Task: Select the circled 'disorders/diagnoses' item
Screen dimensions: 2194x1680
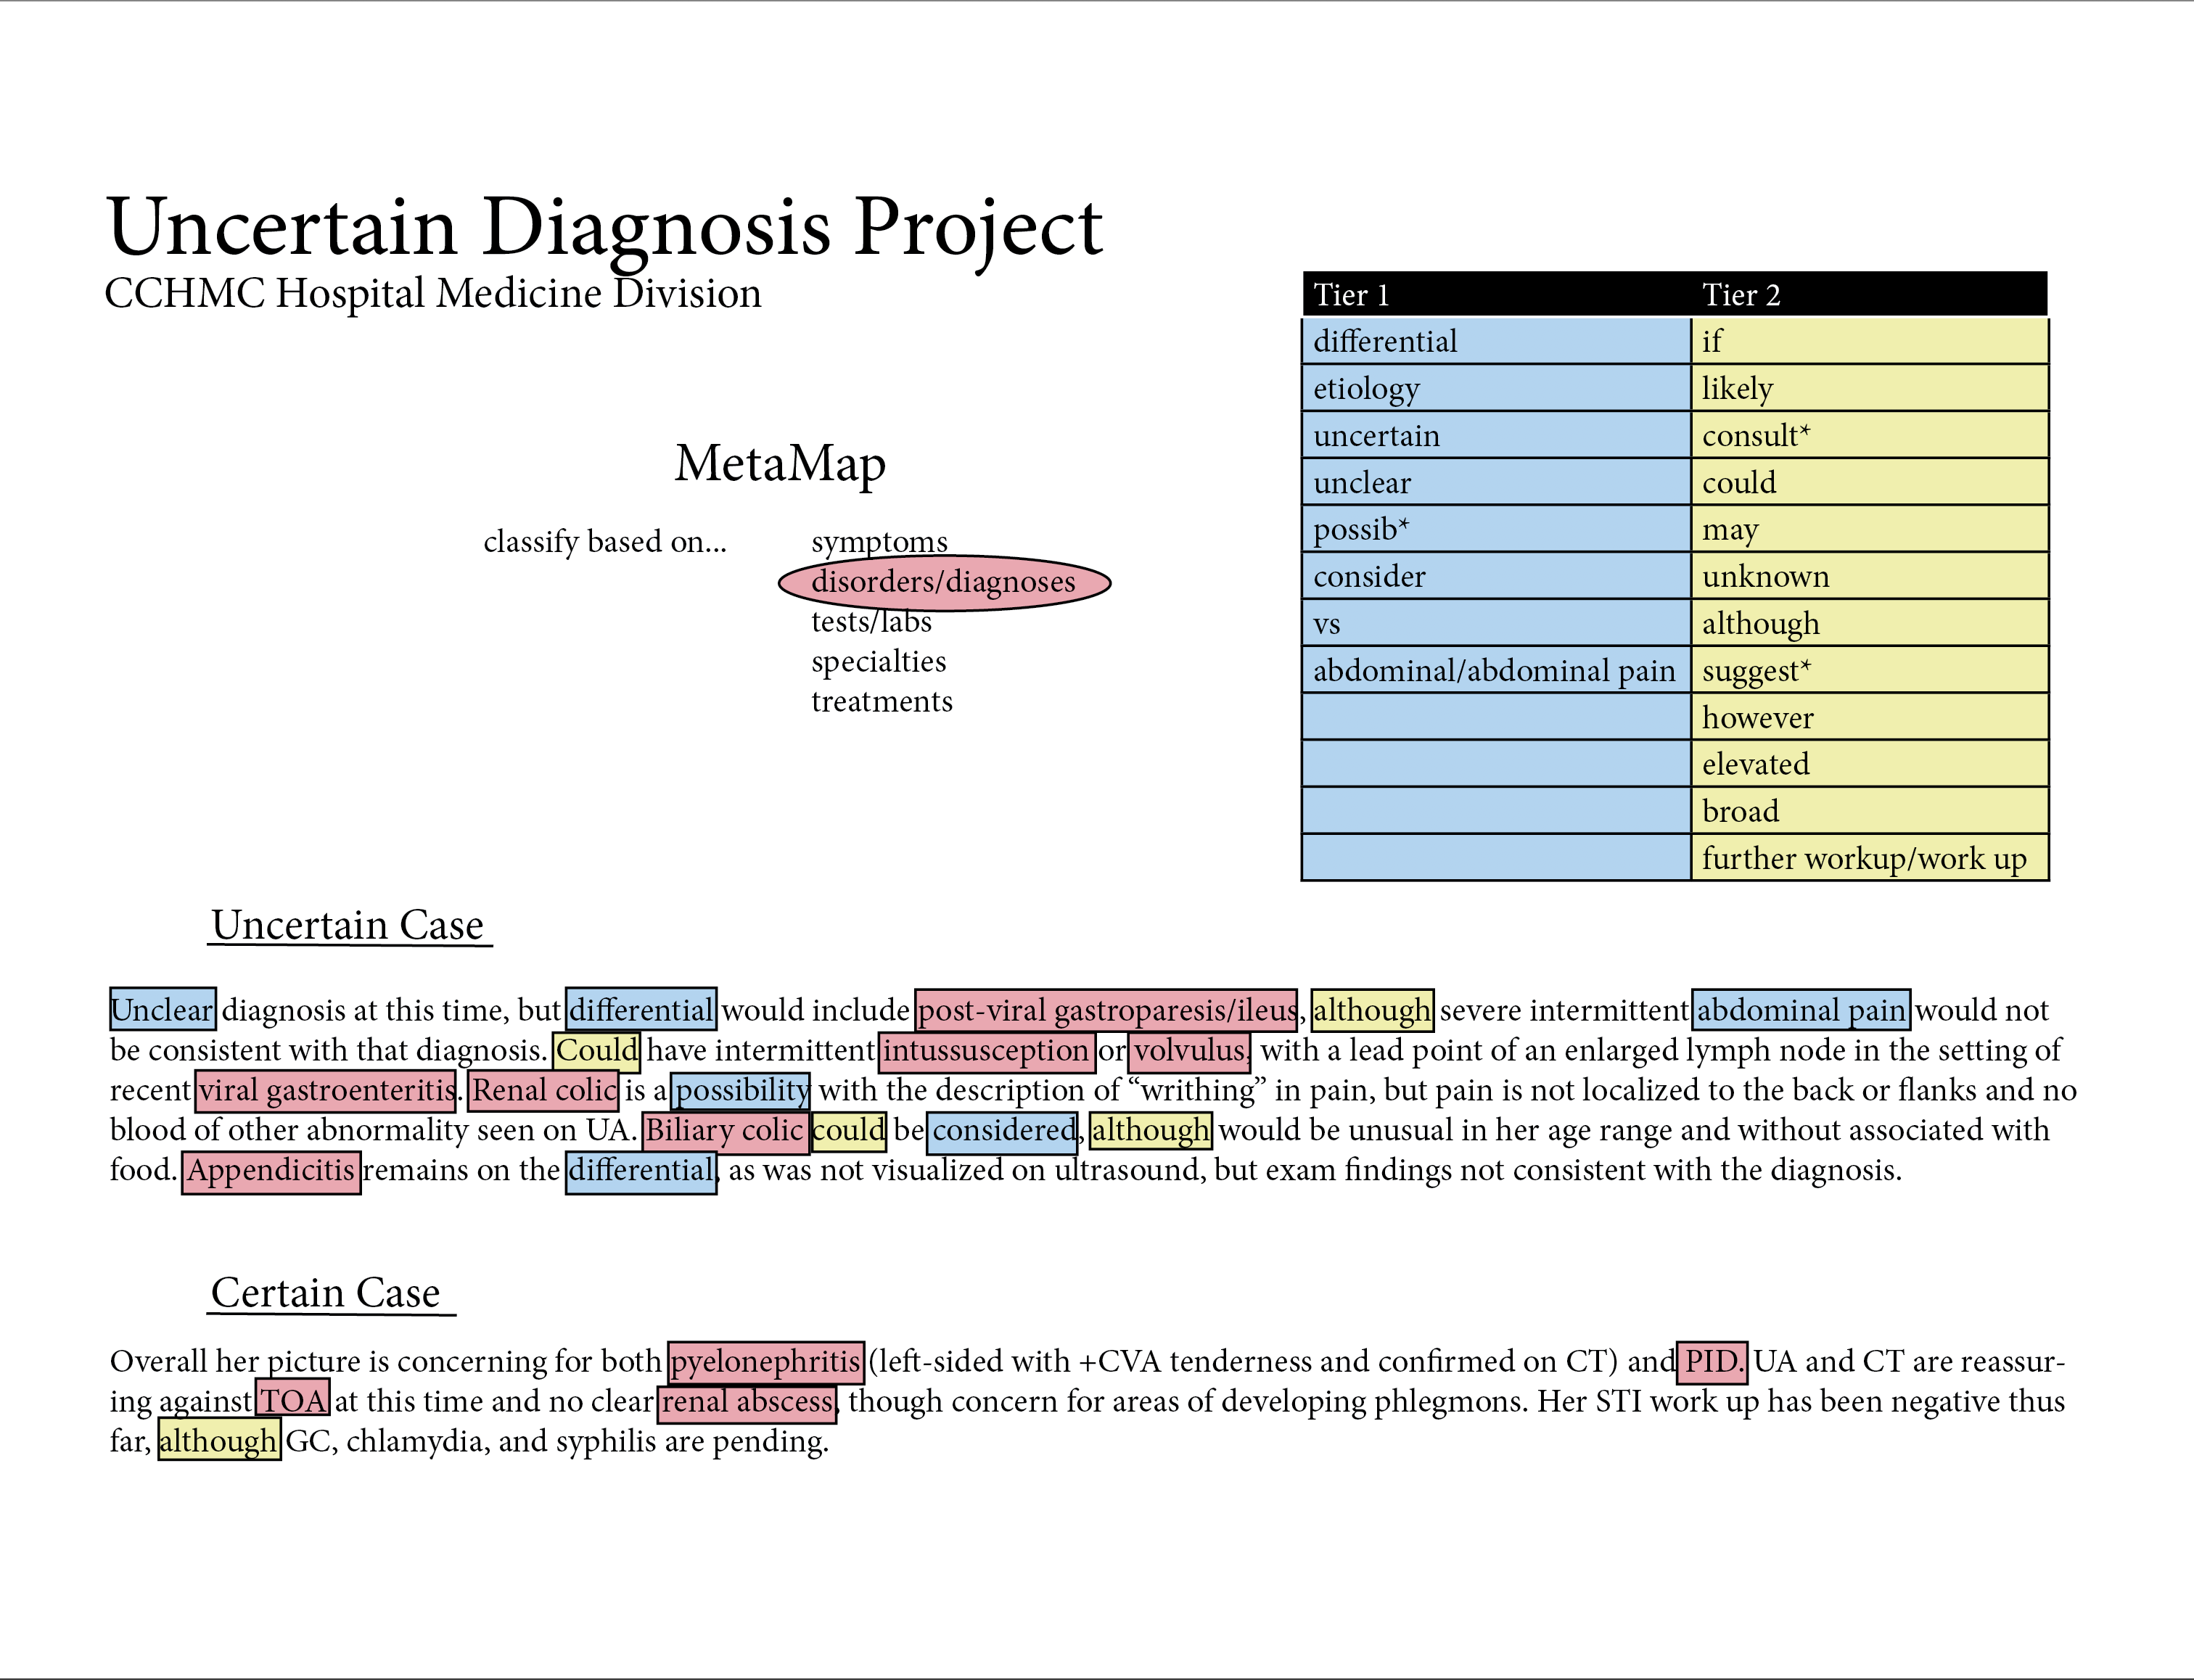Action: [x=944, y=582]
